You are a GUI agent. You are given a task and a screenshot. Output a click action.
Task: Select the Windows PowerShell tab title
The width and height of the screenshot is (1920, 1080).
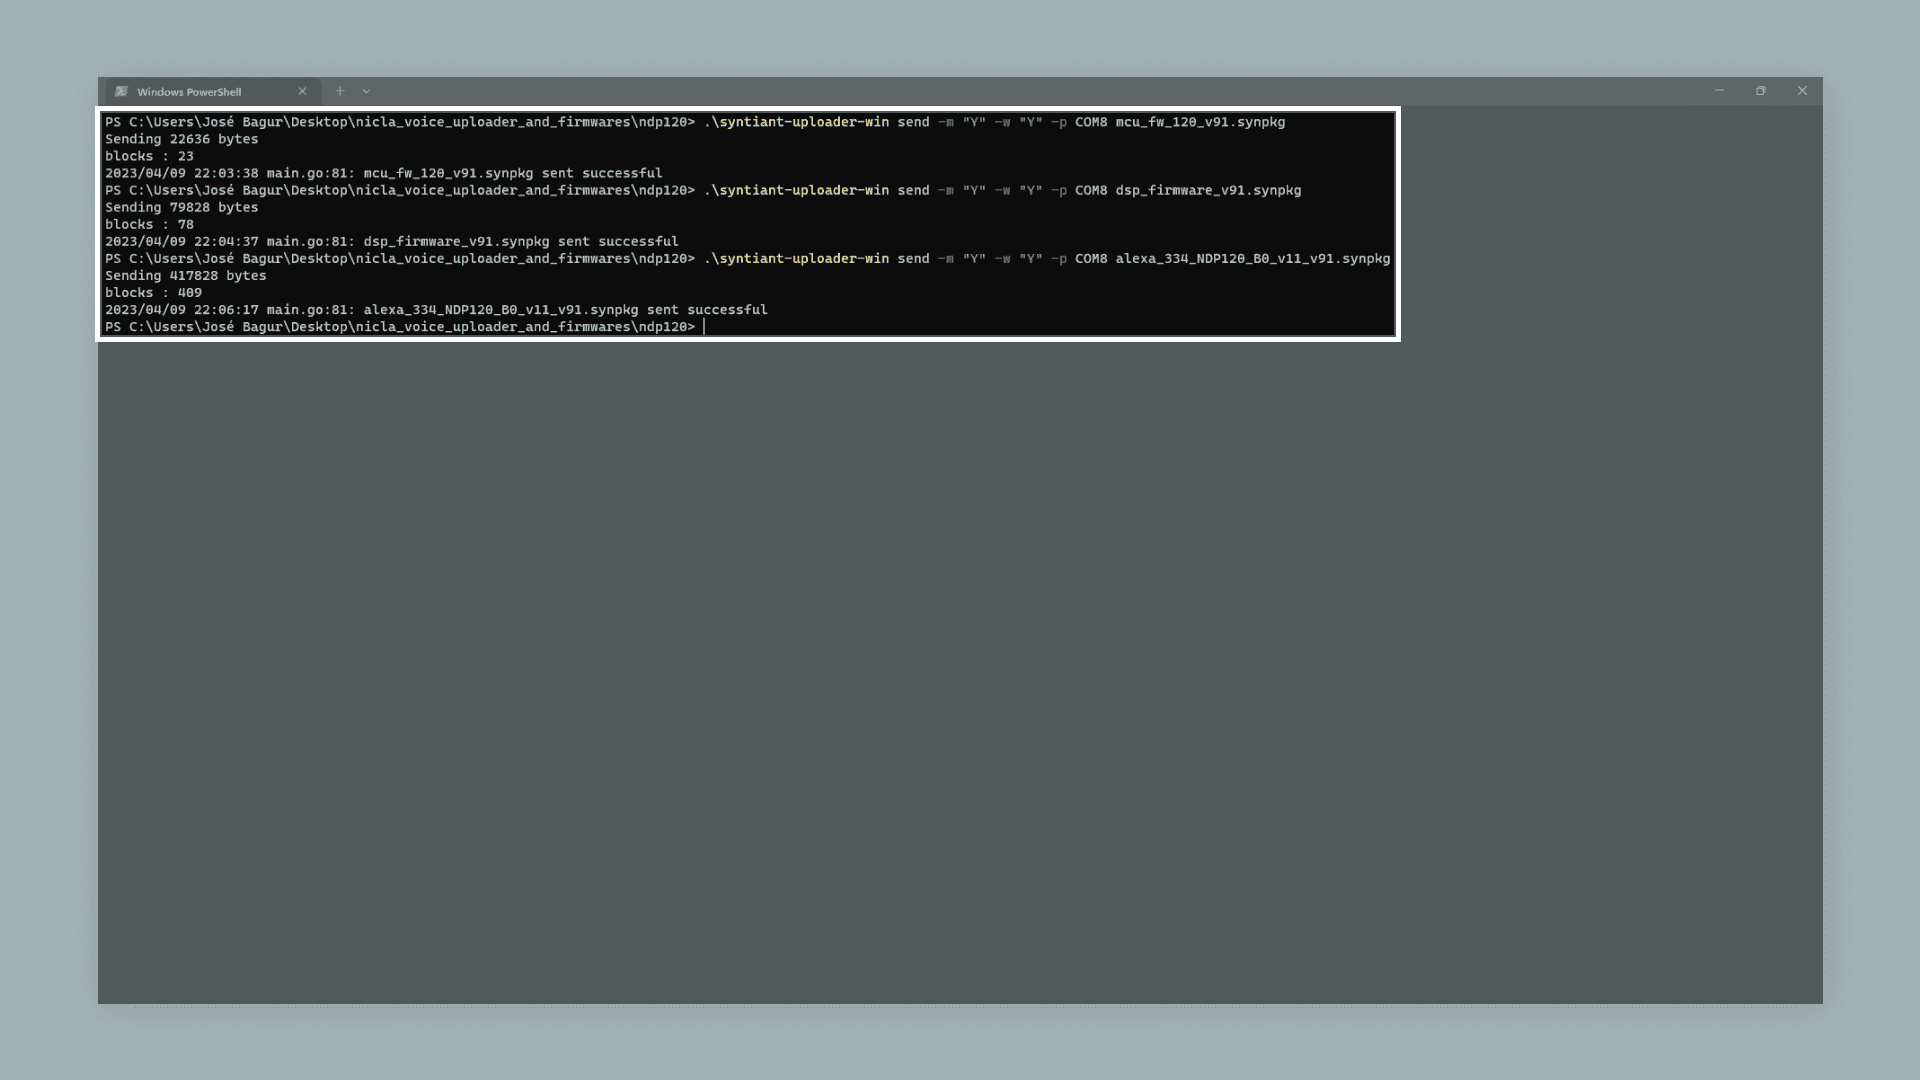[x=189, y=92]
